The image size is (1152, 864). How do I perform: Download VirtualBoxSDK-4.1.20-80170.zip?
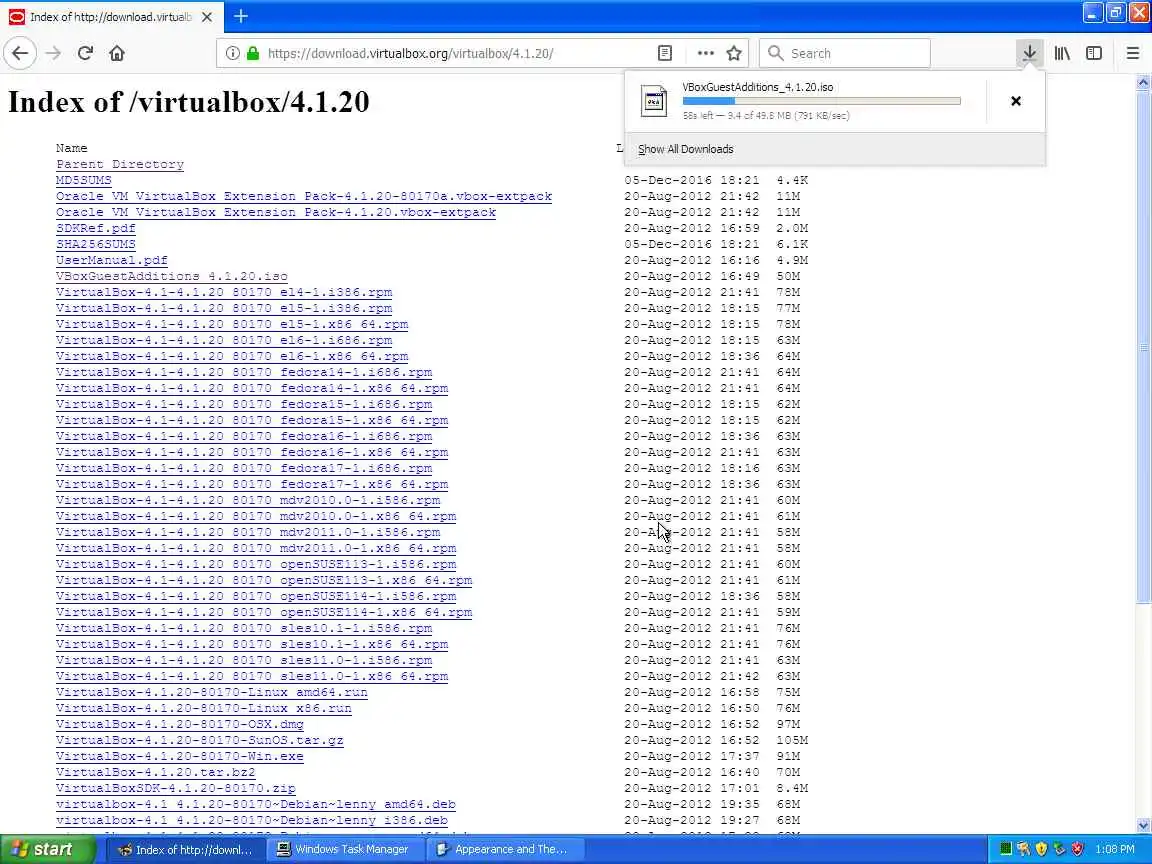[x=176, y=788]
